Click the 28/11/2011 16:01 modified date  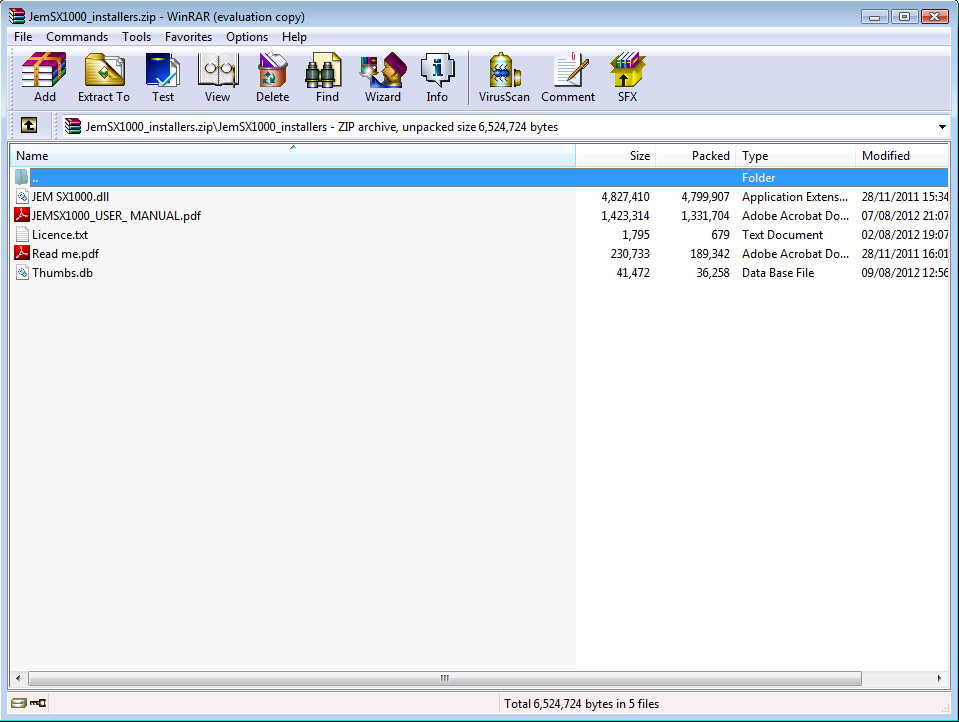pos(905,254)
